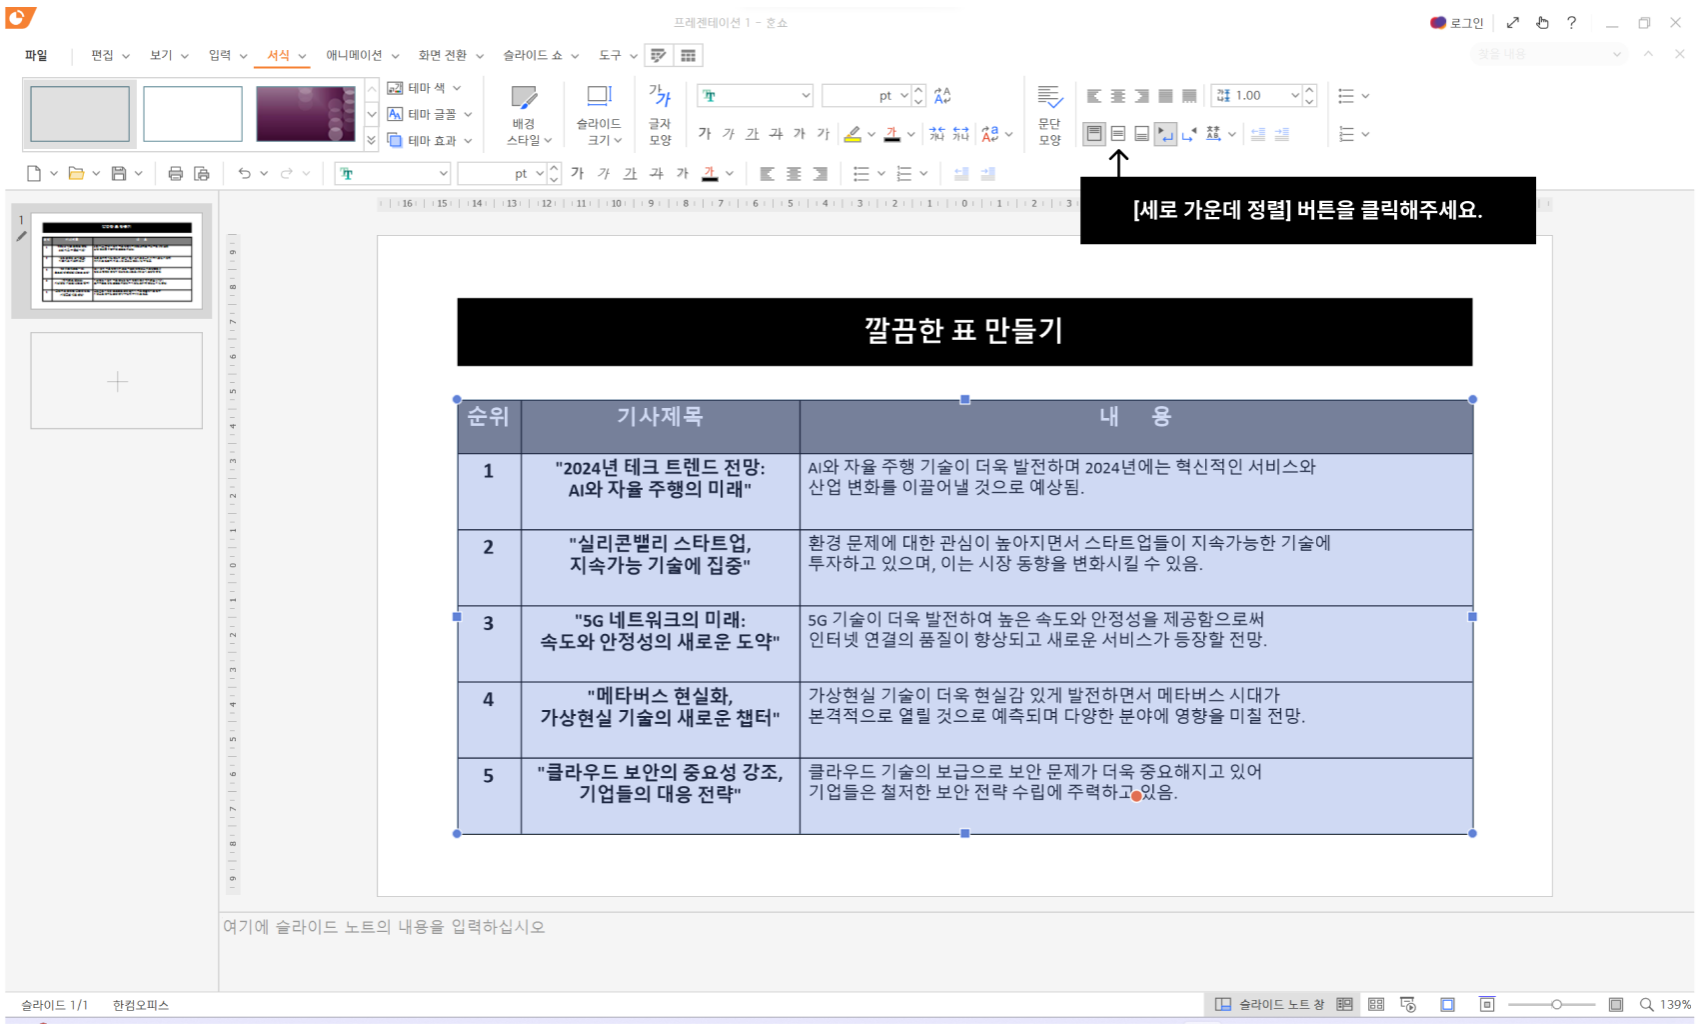Click the slide notes input area
Viewport: 1696px width, 1032px height.
point(957,952)
